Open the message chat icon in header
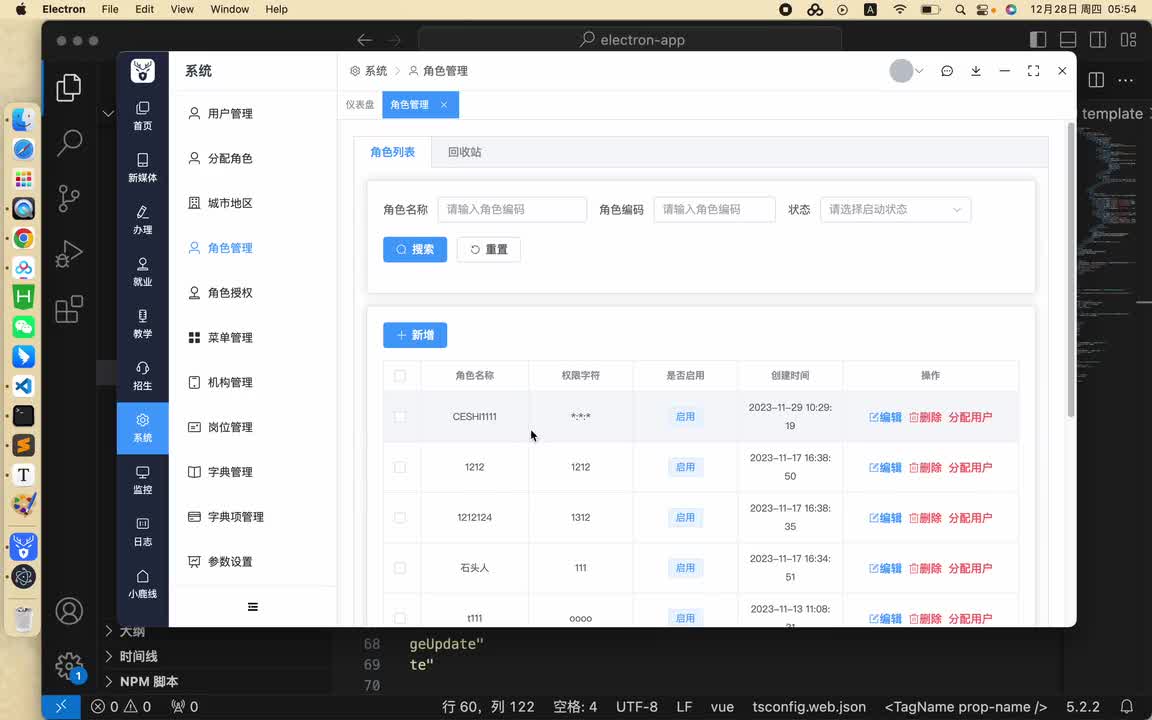 947,71
